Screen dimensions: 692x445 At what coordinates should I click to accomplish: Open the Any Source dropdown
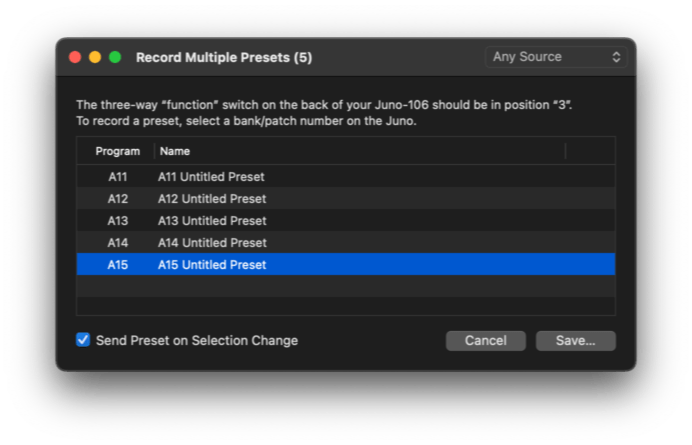pos(556,57)
